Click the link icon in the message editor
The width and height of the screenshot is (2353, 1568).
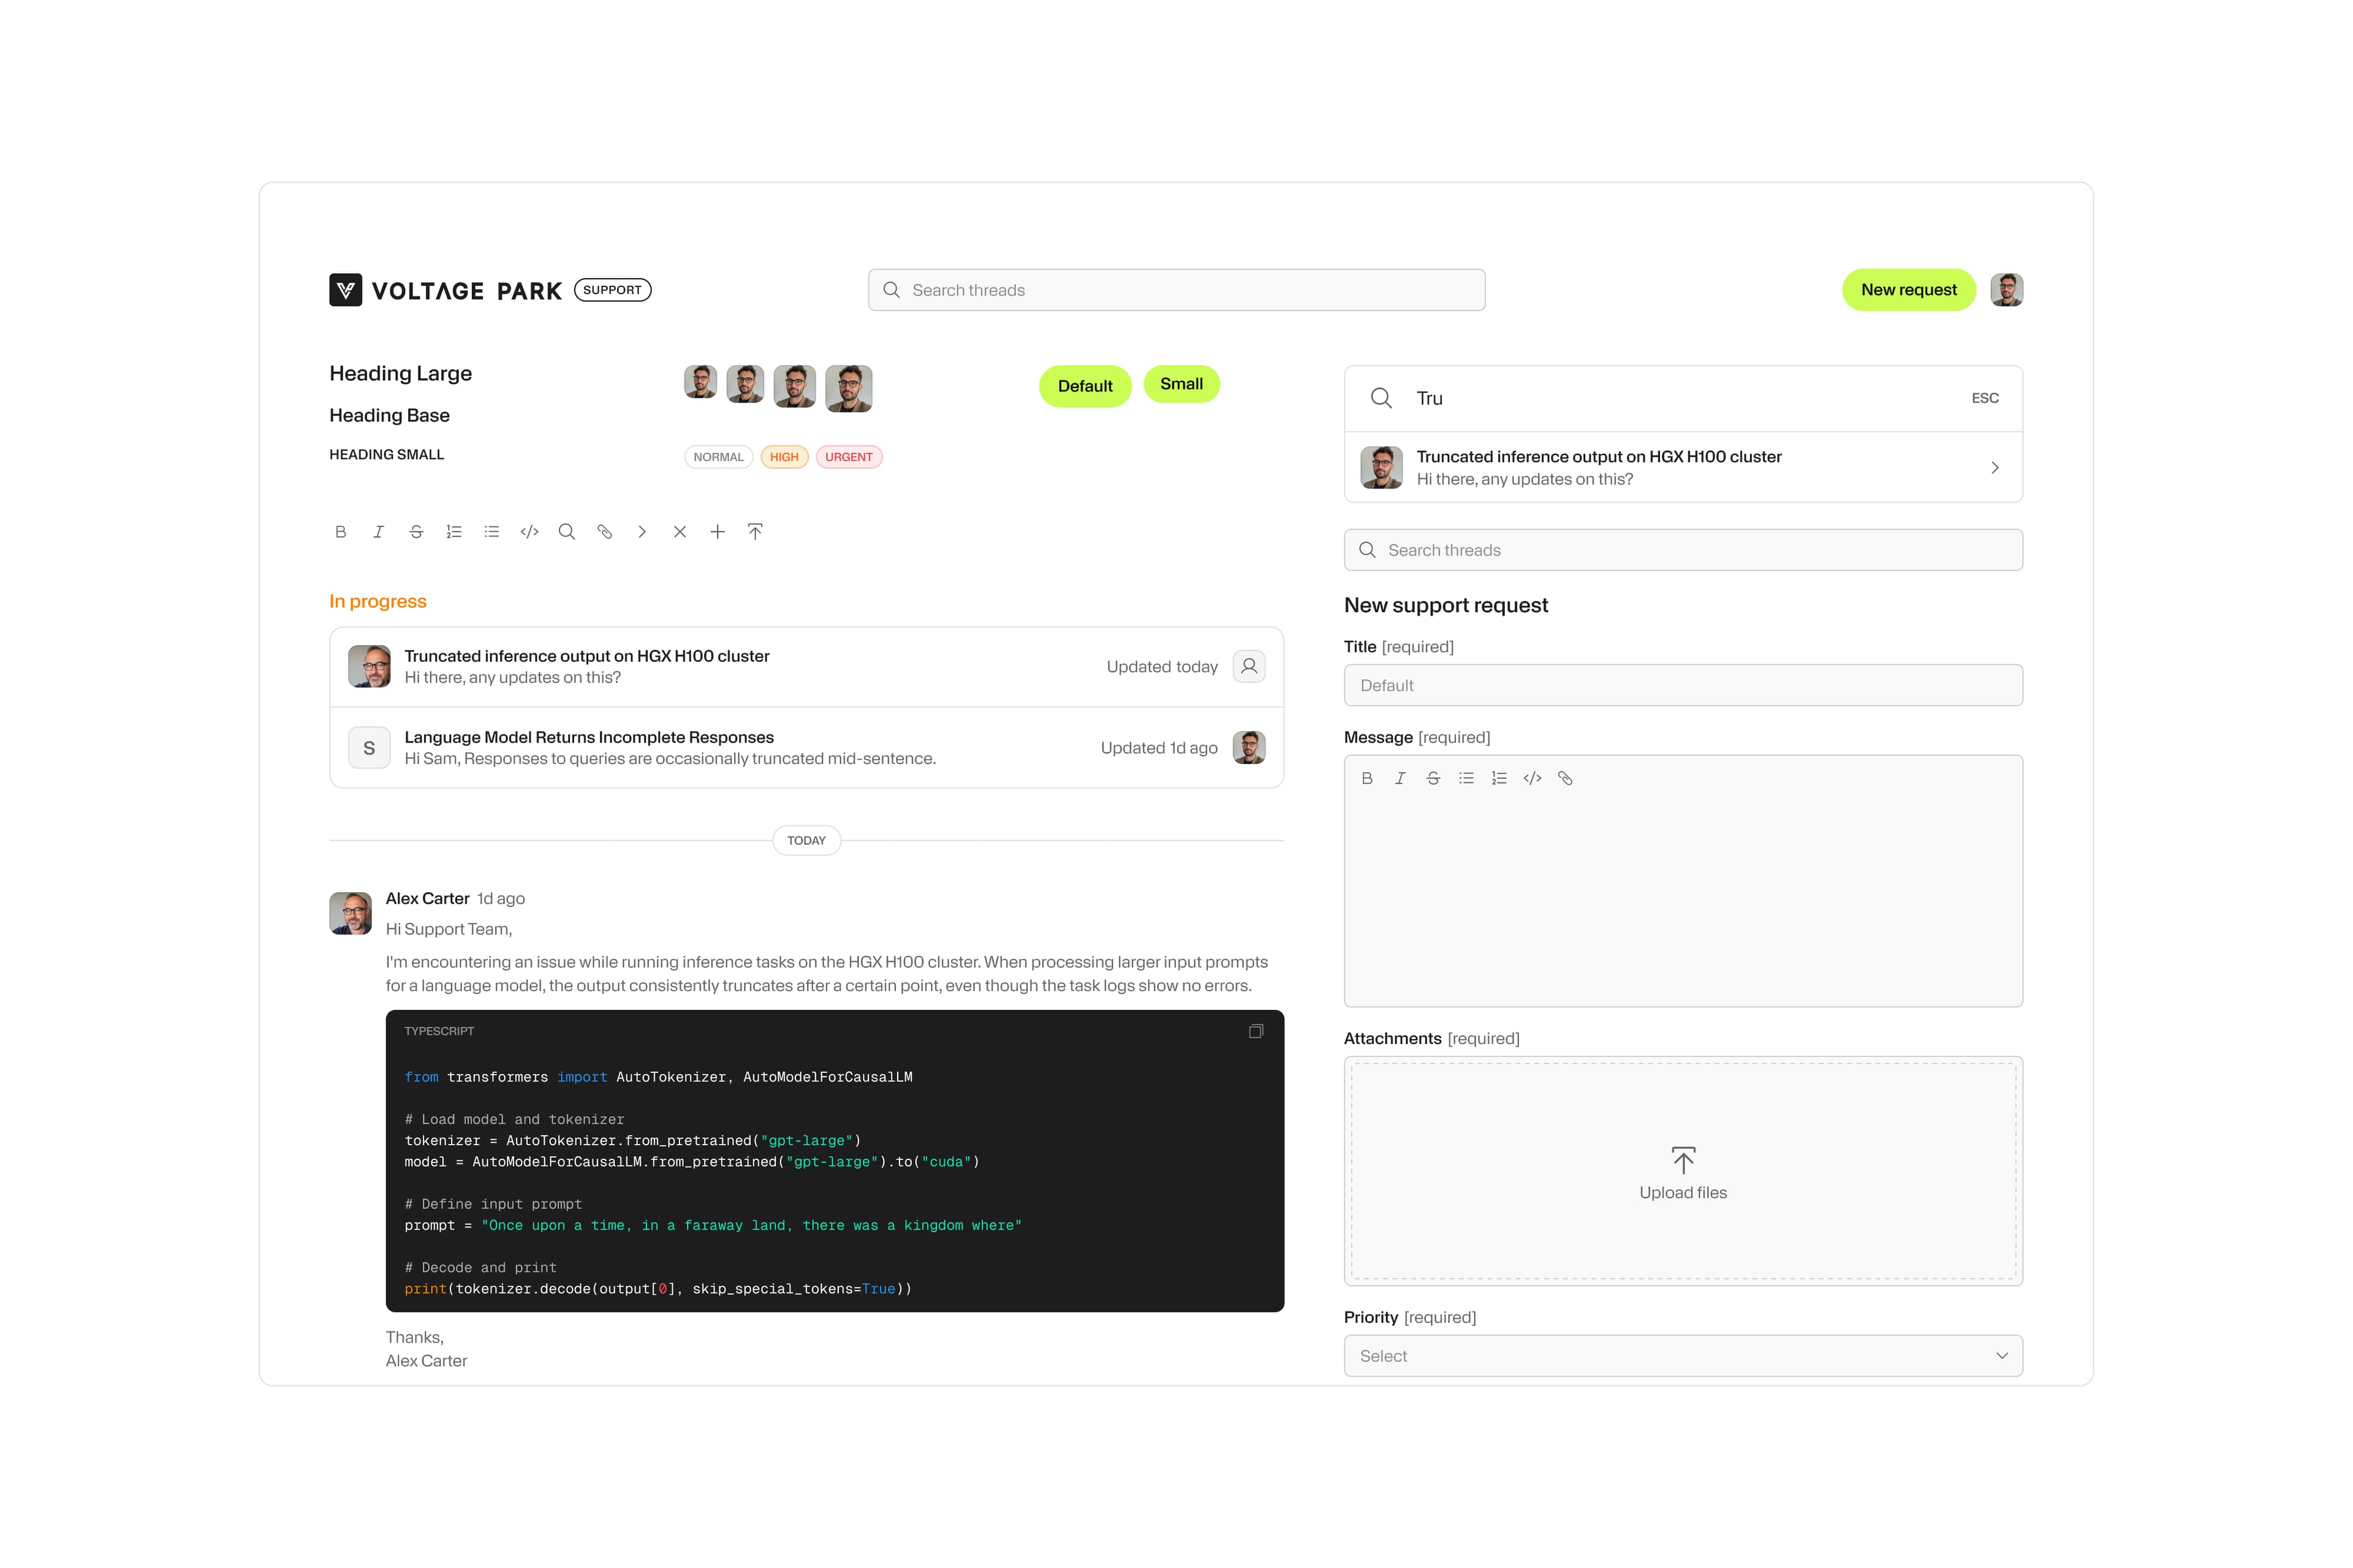1565,778
